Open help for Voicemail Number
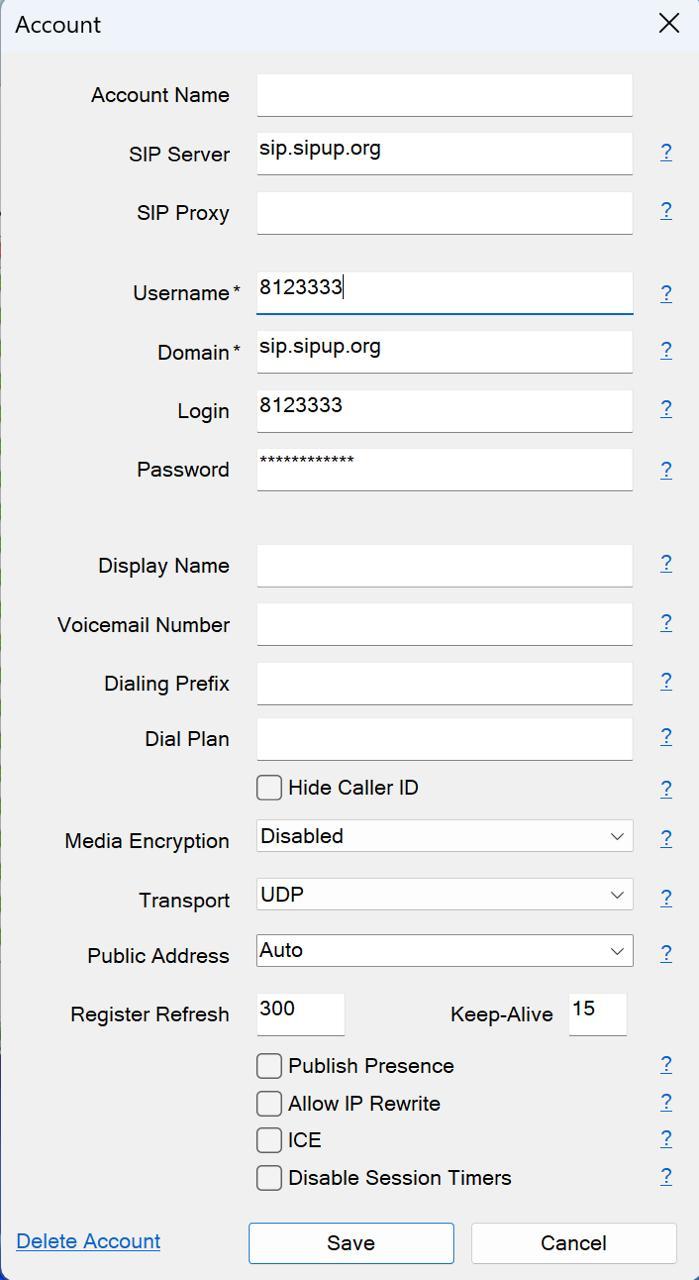This screenshot has width=699, height=1280. point(666,623)
